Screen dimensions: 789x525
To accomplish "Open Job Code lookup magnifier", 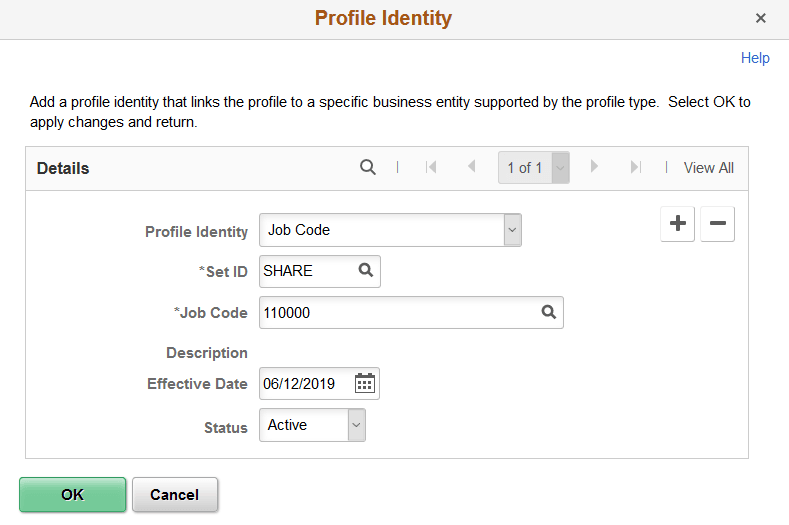I will coord(549,312).
